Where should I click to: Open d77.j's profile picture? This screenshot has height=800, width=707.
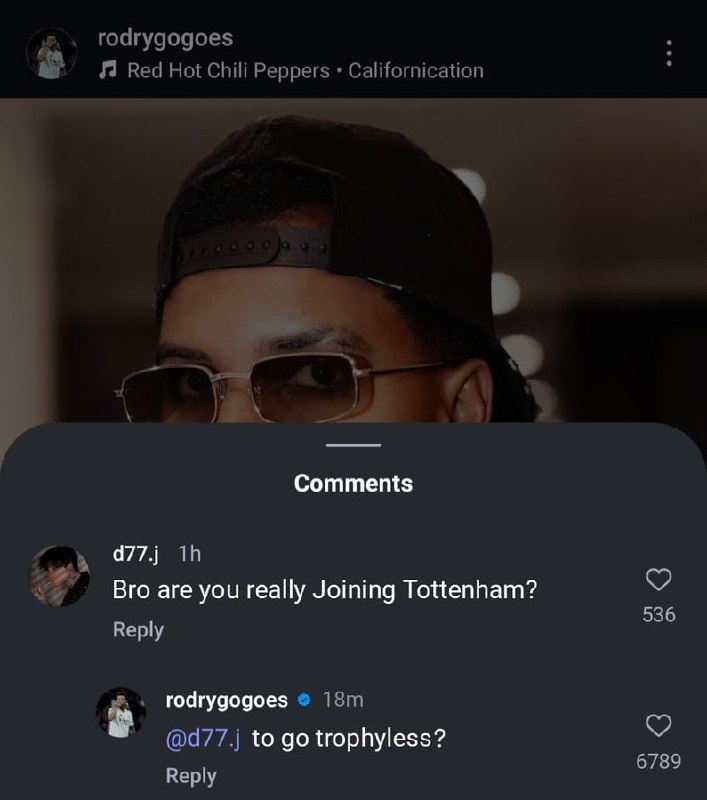coord(55,577)
